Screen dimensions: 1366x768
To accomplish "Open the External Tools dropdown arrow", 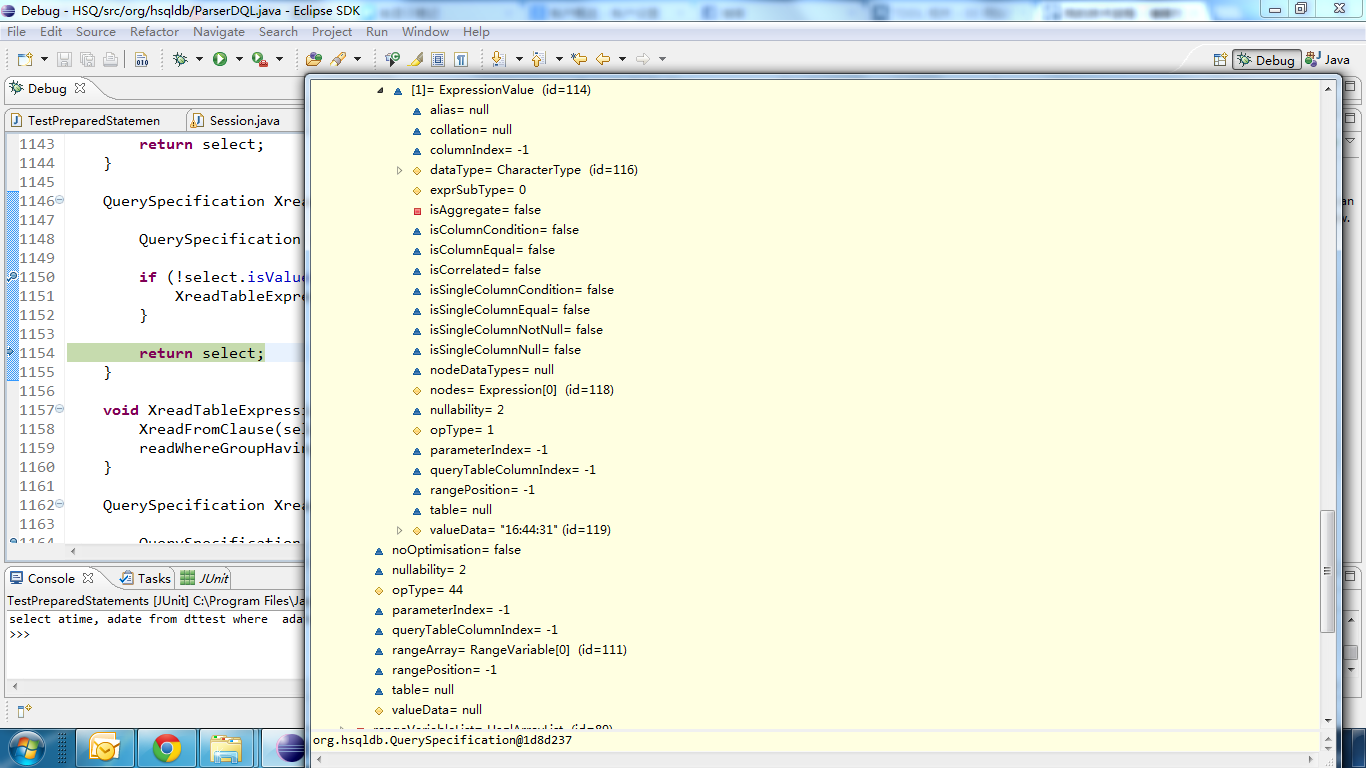I will tap(279, 60).
